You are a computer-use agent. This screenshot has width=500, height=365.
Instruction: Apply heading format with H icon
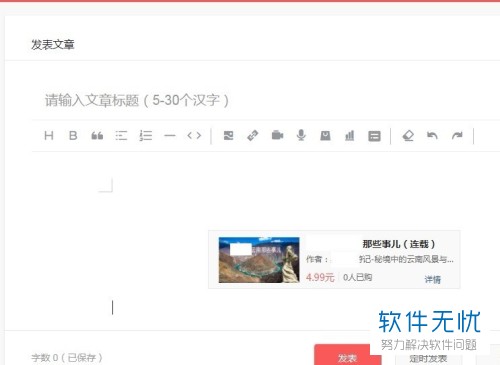point(49,136)
